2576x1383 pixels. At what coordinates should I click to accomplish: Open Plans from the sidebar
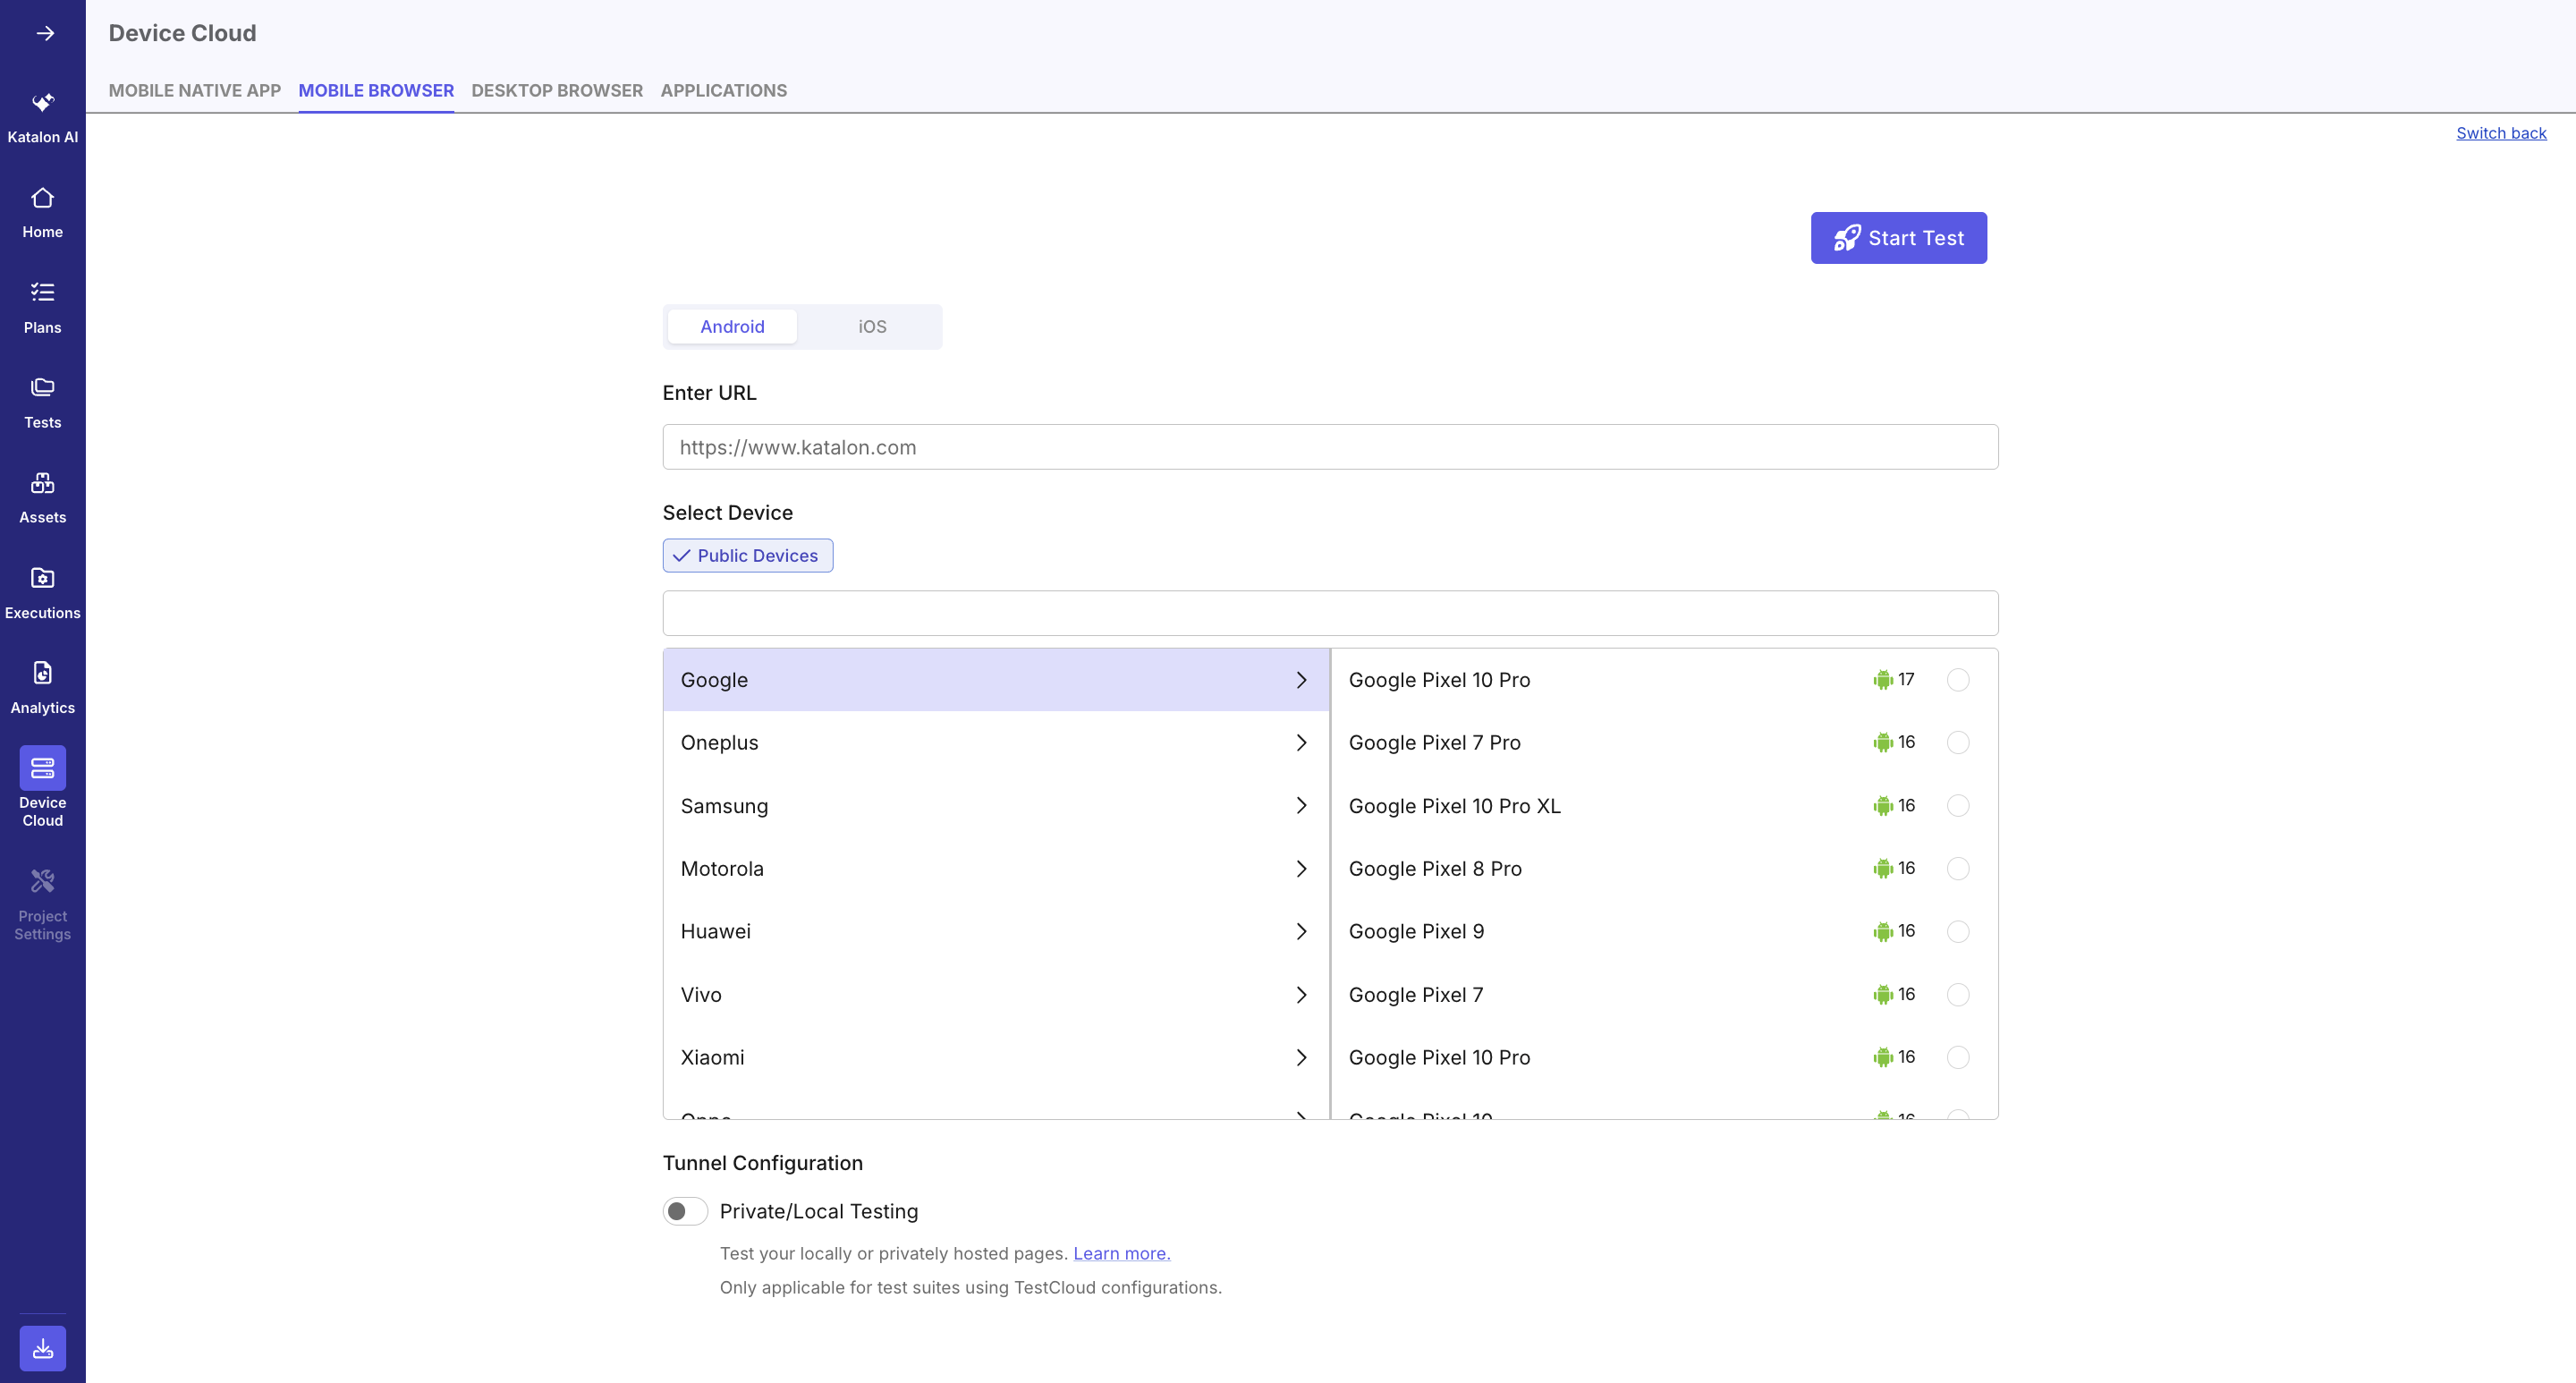[x=43, y=305]
